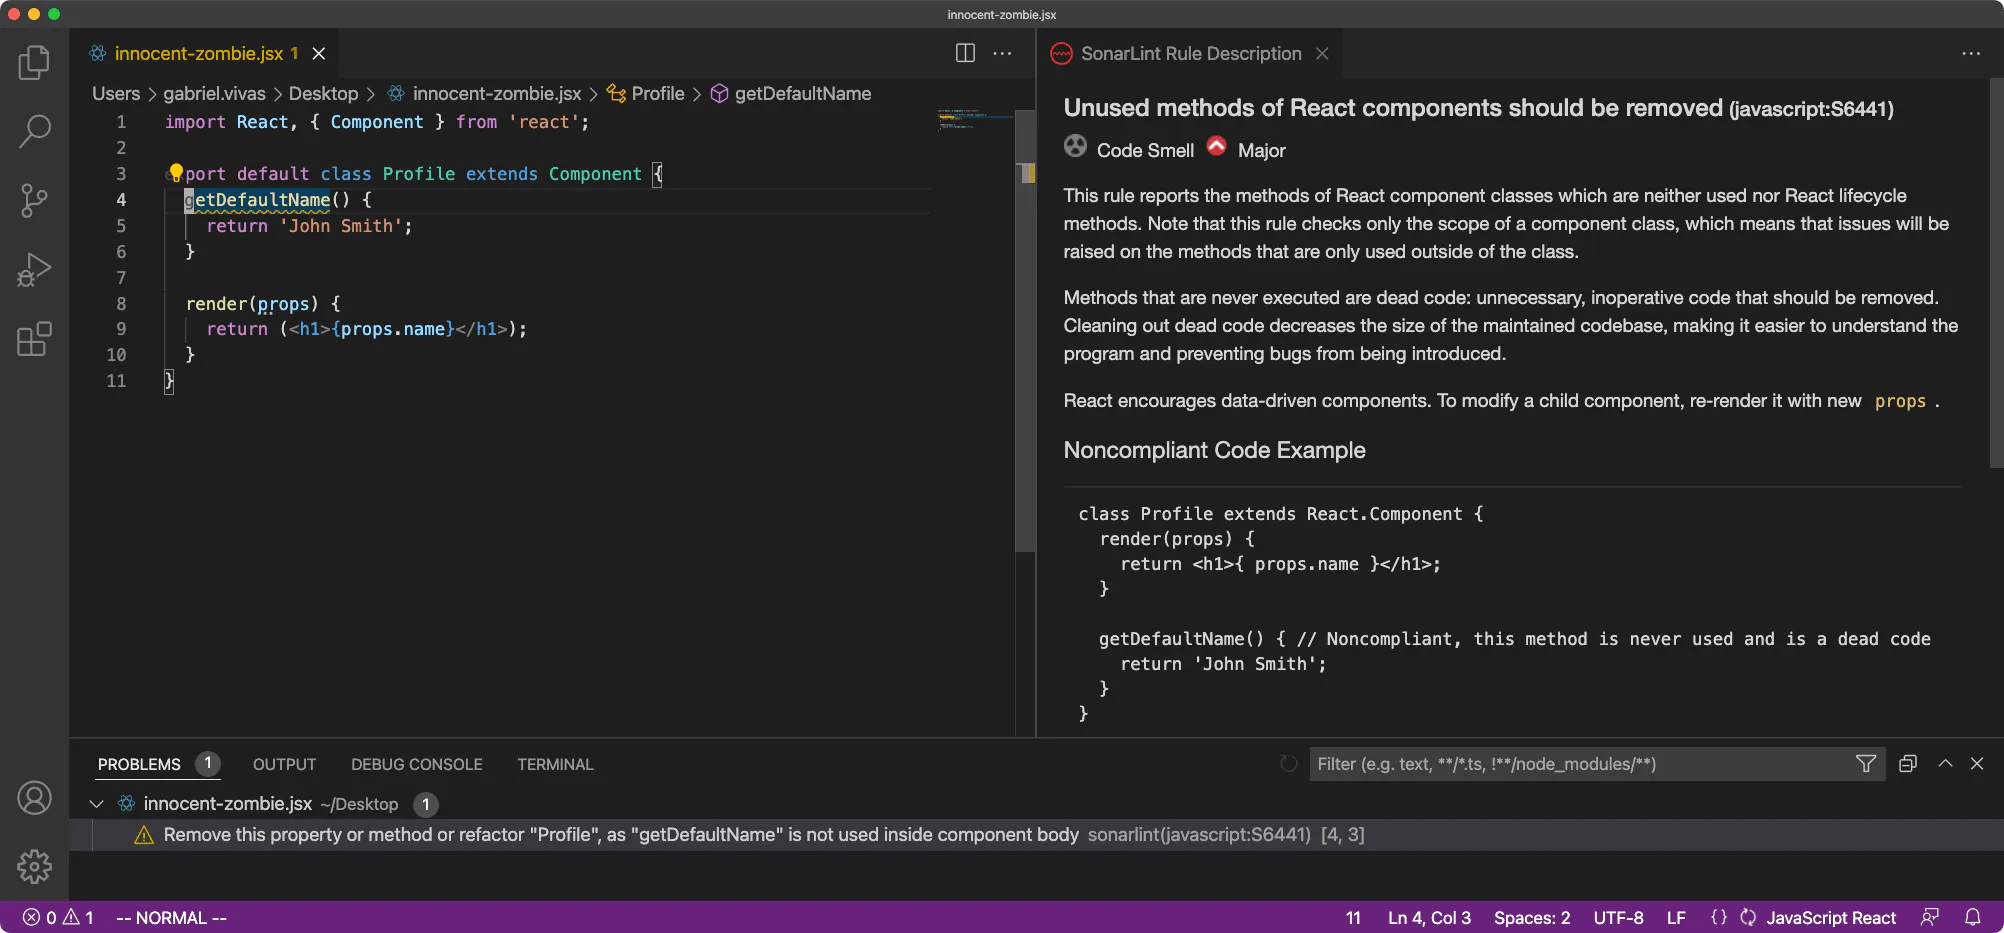2004x933 pixels.
Task: Open the Explorer view in activity bar
Action: [x=34, y=62]
